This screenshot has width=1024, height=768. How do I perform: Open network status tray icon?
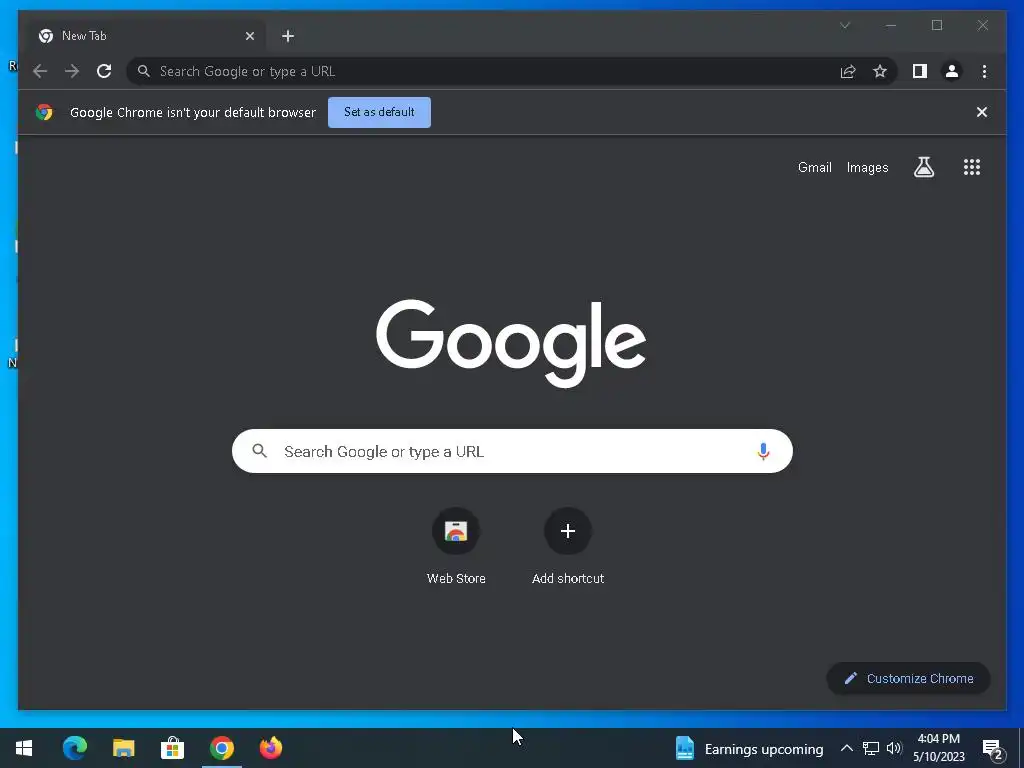point(871,748)
